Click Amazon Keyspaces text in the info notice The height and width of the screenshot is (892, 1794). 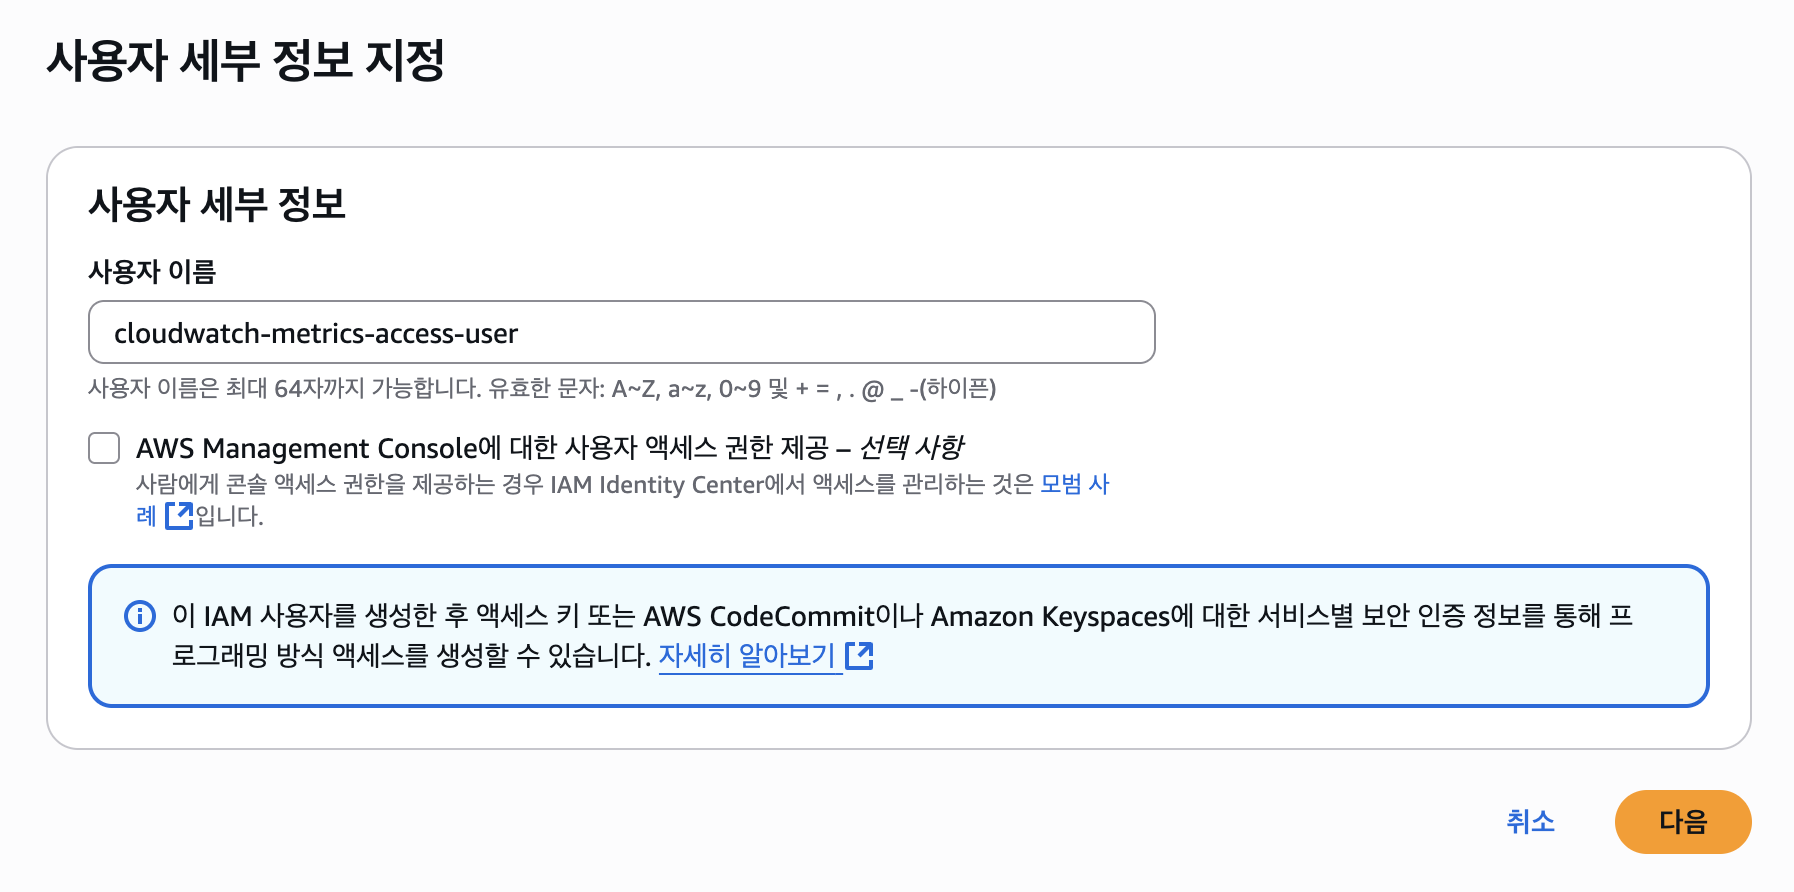pos(1049,616)
